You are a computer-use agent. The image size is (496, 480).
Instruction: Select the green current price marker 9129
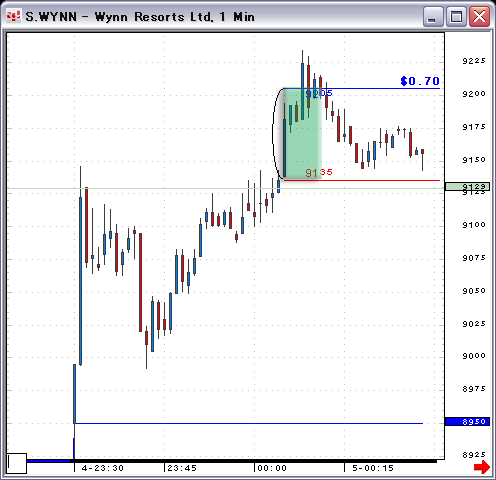(x=467, y=186)
